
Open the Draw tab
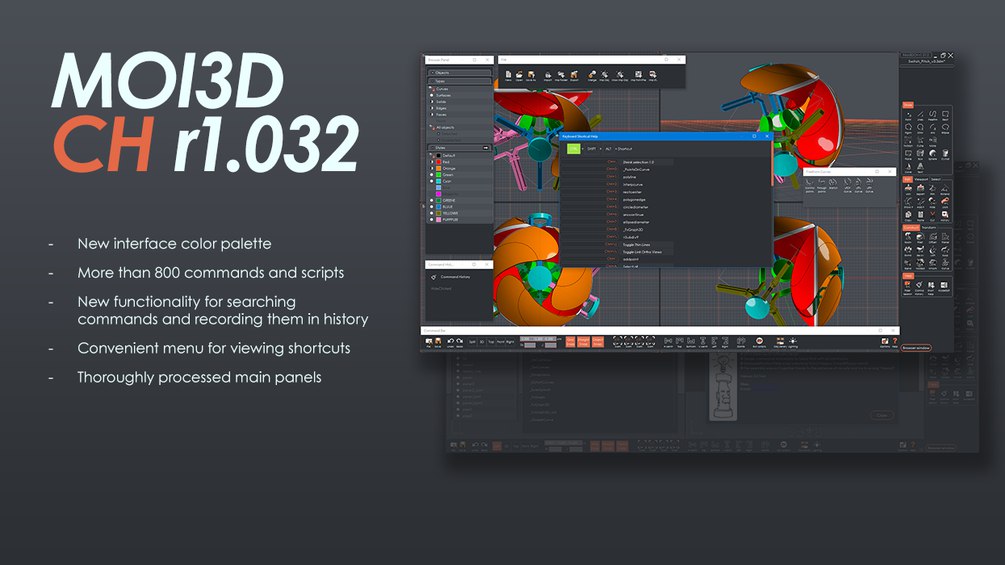click(908, 105)
